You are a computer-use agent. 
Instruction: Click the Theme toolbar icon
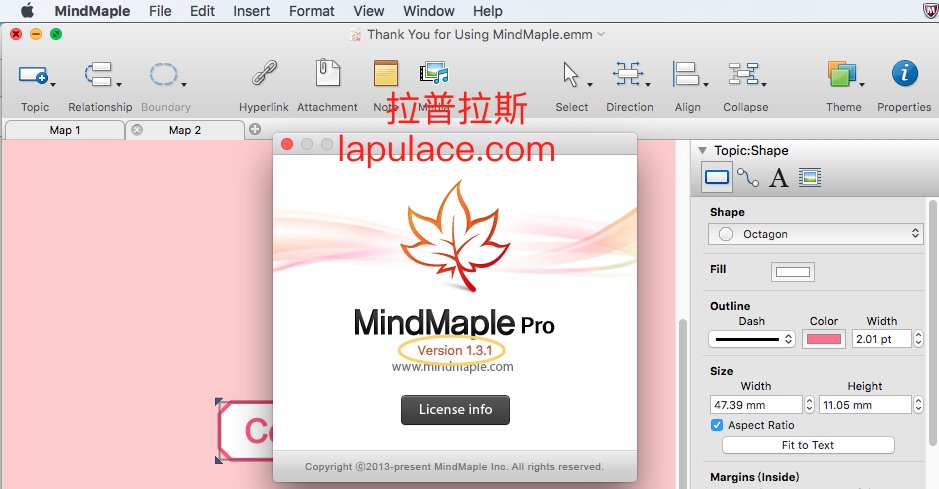click(x=842, y=74)
